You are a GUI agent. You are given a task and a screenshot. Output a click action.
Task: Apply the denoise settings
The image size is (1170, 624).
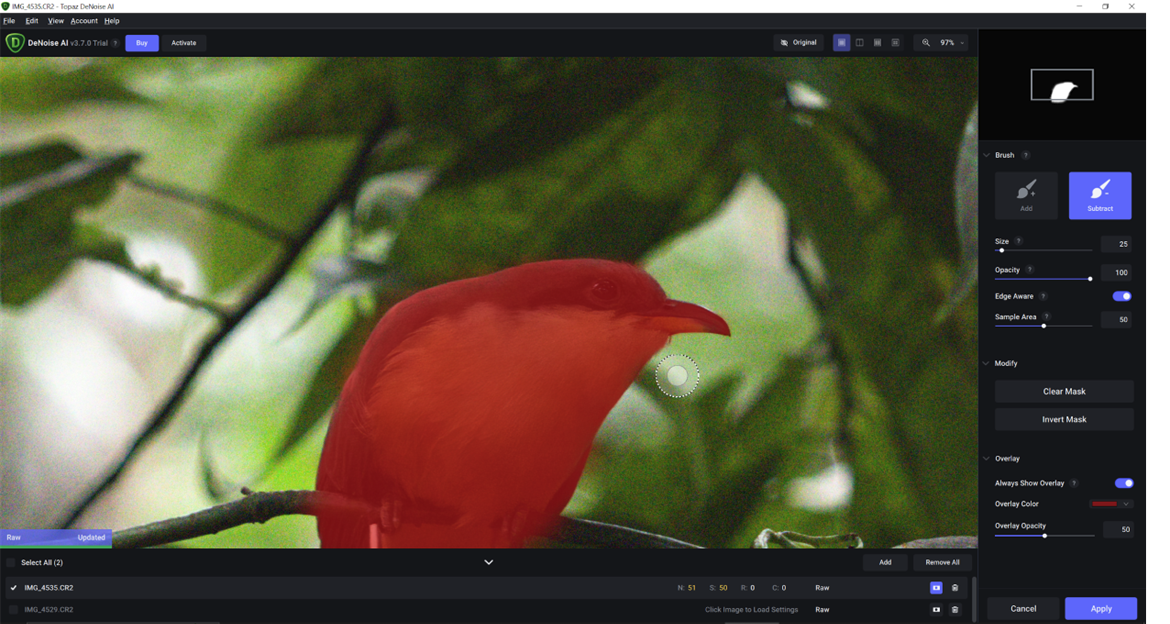pyautogui.click(x=1100, y=608)
